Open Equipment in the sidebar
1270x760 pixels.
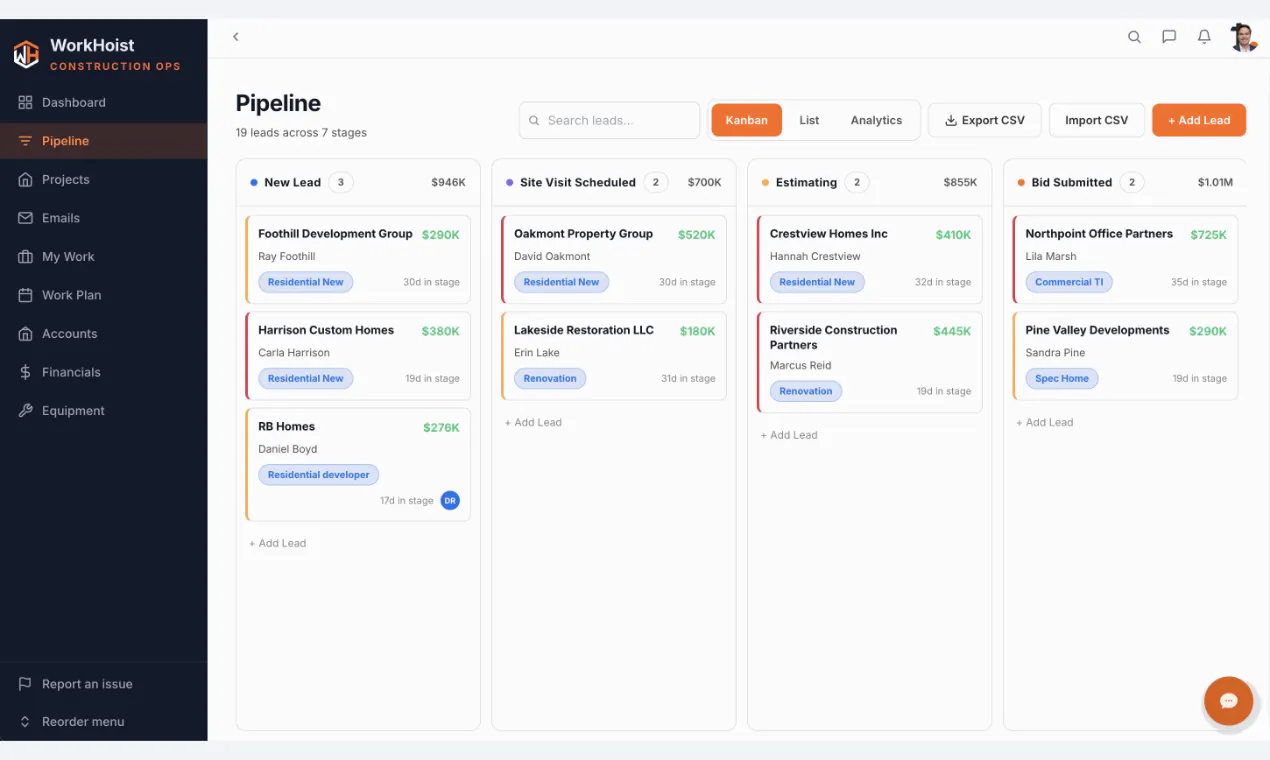coord(104,410)
